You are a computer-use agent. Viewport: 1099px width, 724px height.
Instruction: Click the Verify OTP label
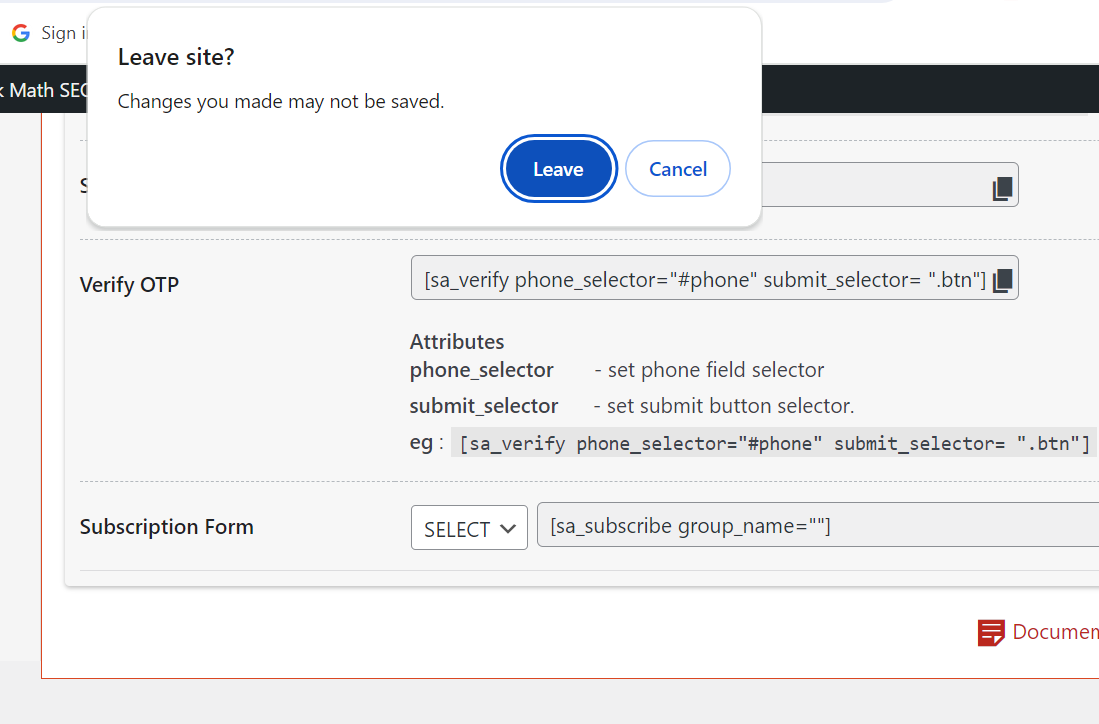[129, 285]
